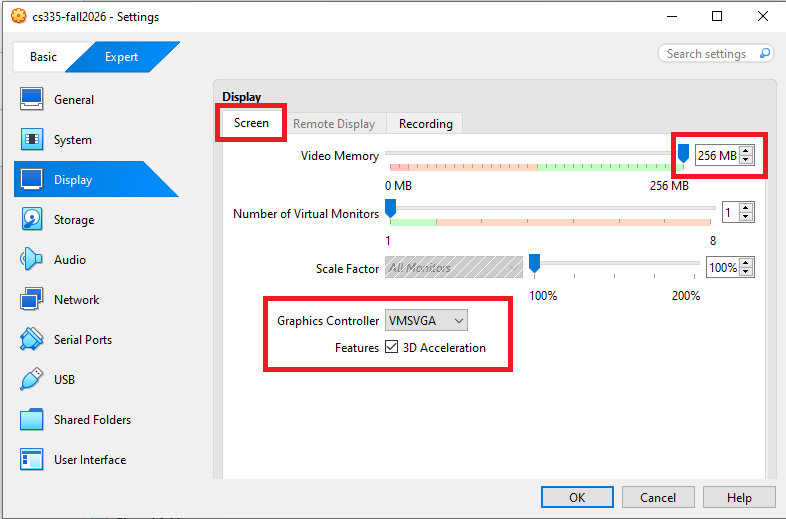Screen dimensions: 786x519
Task: Disable the 3D Acceleration checkbox
Action: point(393,348)
